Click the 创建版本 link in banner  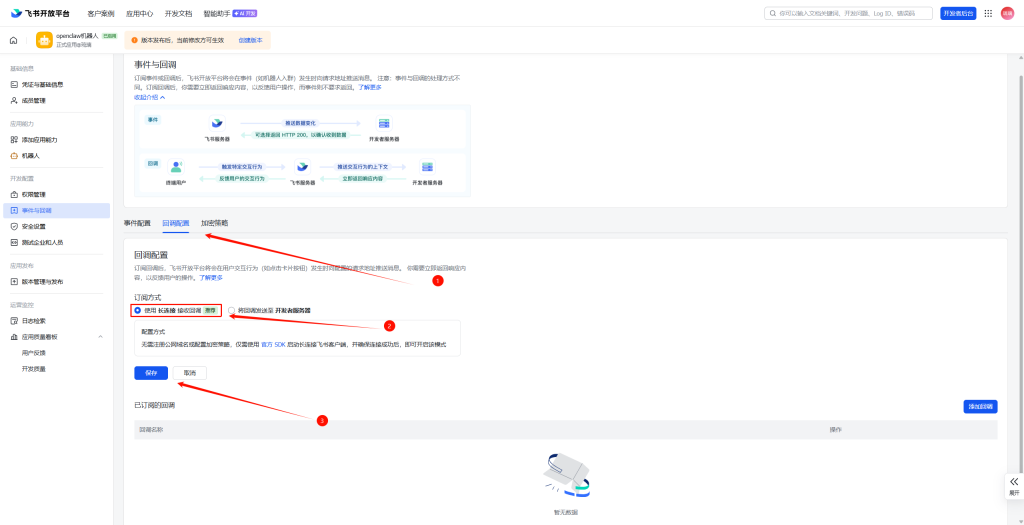coord(250,40)
